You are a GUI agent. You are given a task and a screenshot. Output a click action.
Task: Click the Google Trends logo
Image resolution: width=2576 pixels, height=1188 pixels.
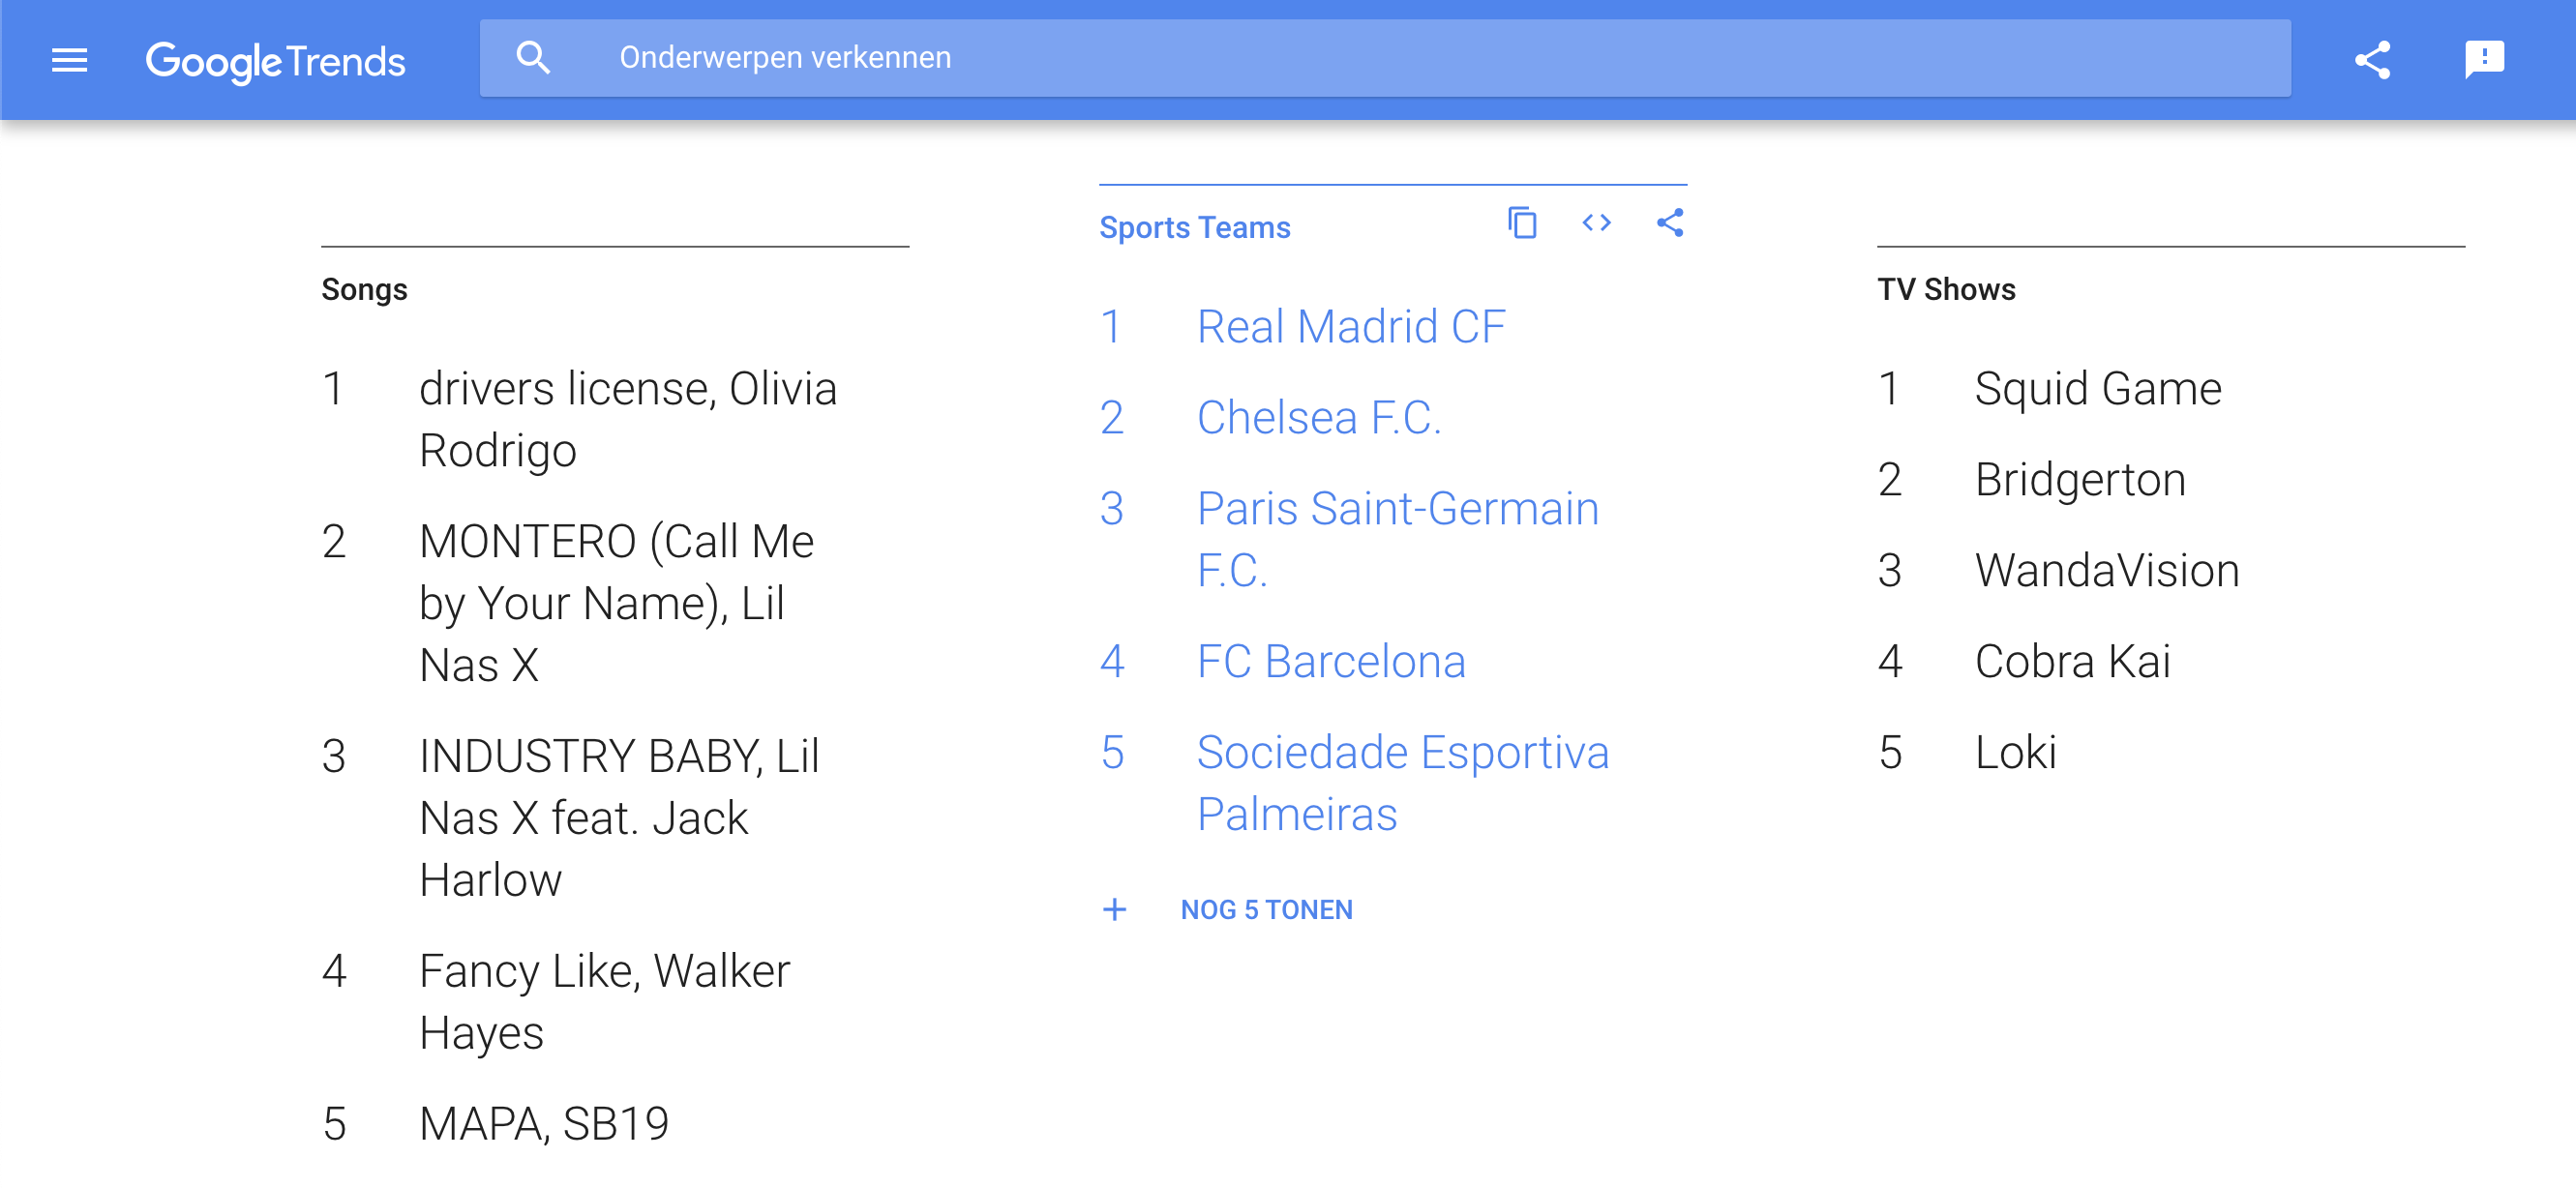[275, 61]
